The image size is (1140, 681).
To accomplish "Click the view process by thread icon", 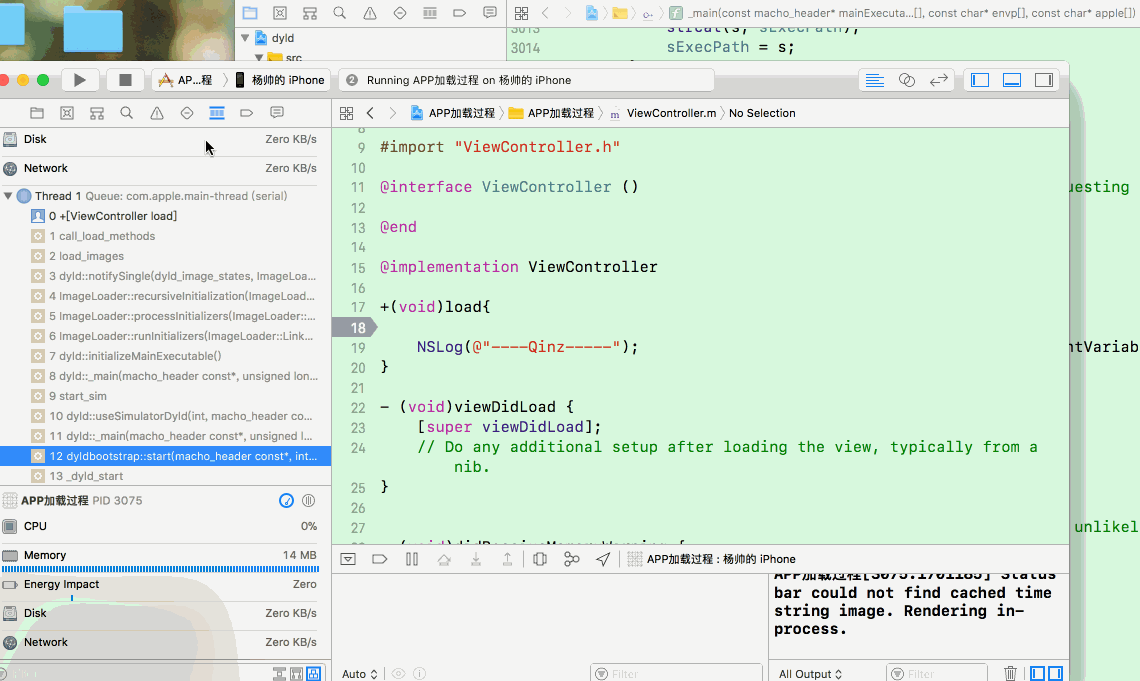I will (286, 501).
